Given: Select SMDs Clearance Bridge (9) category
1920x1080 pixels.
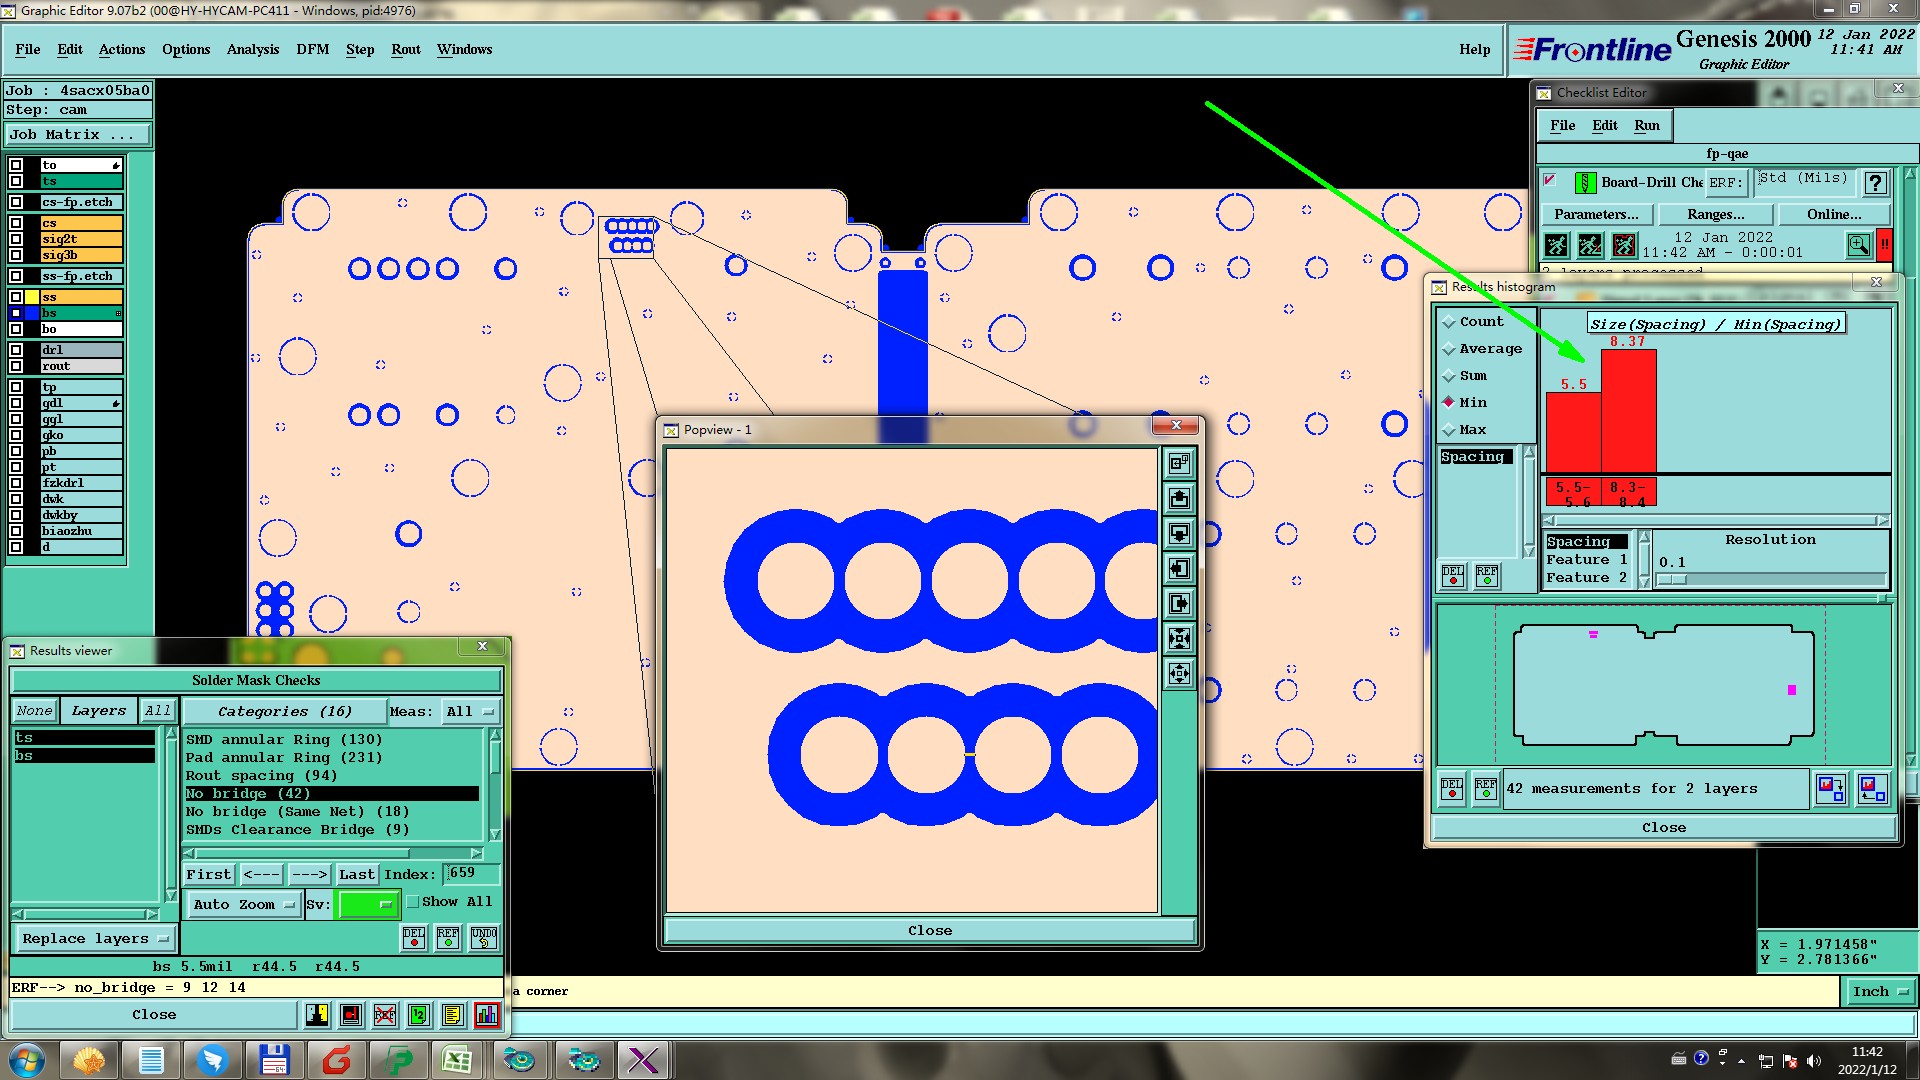Looking at the screenshot, I should point(297,830).
